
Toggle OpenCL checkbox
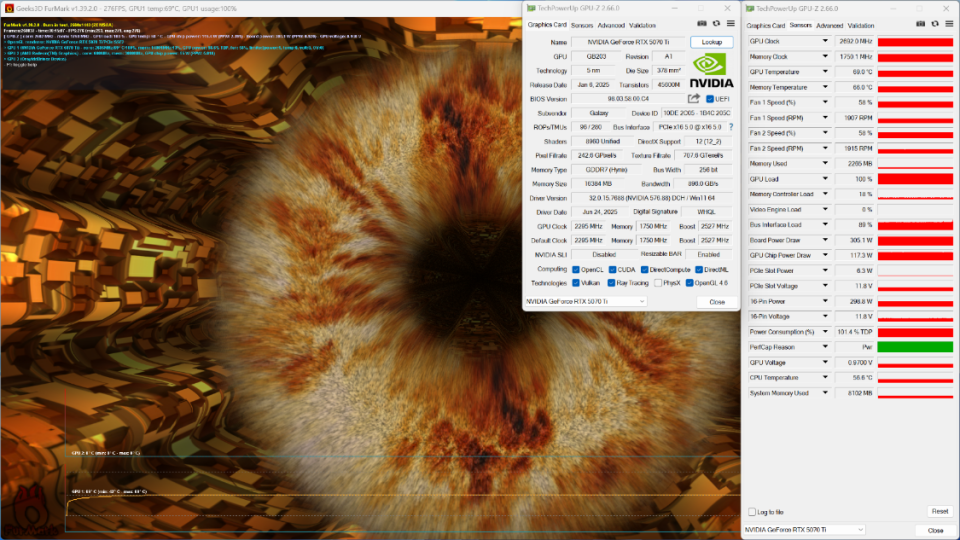tap(576, 269)
